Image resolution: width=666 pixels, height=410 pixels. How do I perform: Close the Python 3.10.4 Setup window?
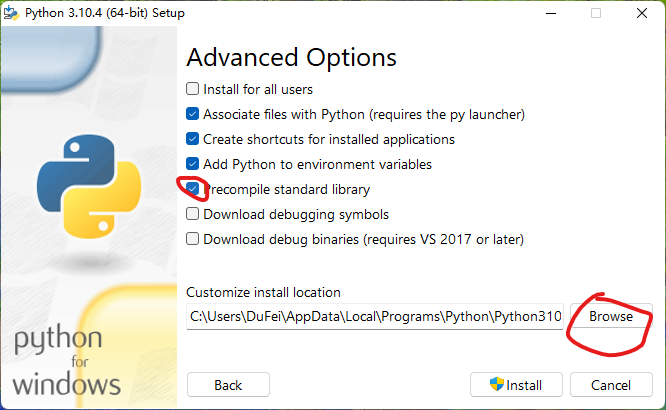pos(642,13)
